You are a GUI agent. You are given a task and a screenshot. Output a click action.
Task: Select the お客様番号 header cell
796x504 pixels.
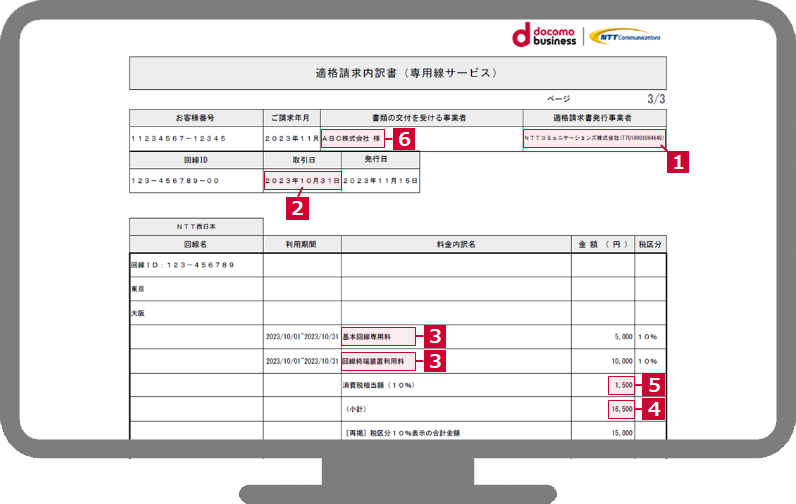[x=195, y=118]
